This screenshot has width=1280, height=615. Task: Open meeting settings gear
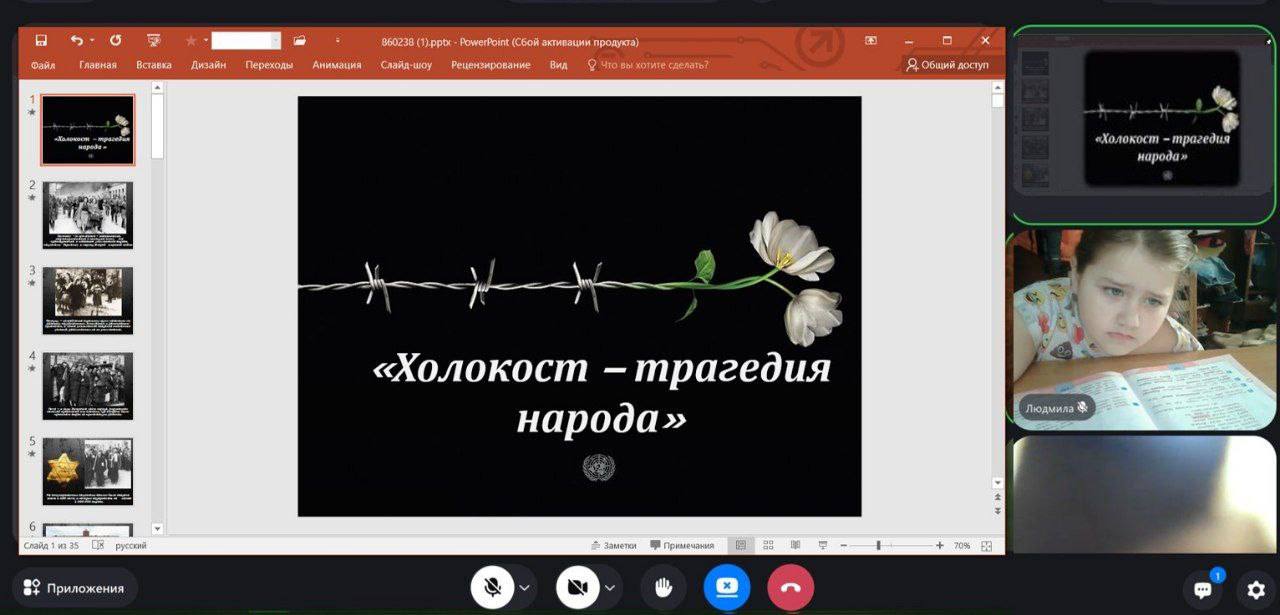click(x=1256, y=589)
